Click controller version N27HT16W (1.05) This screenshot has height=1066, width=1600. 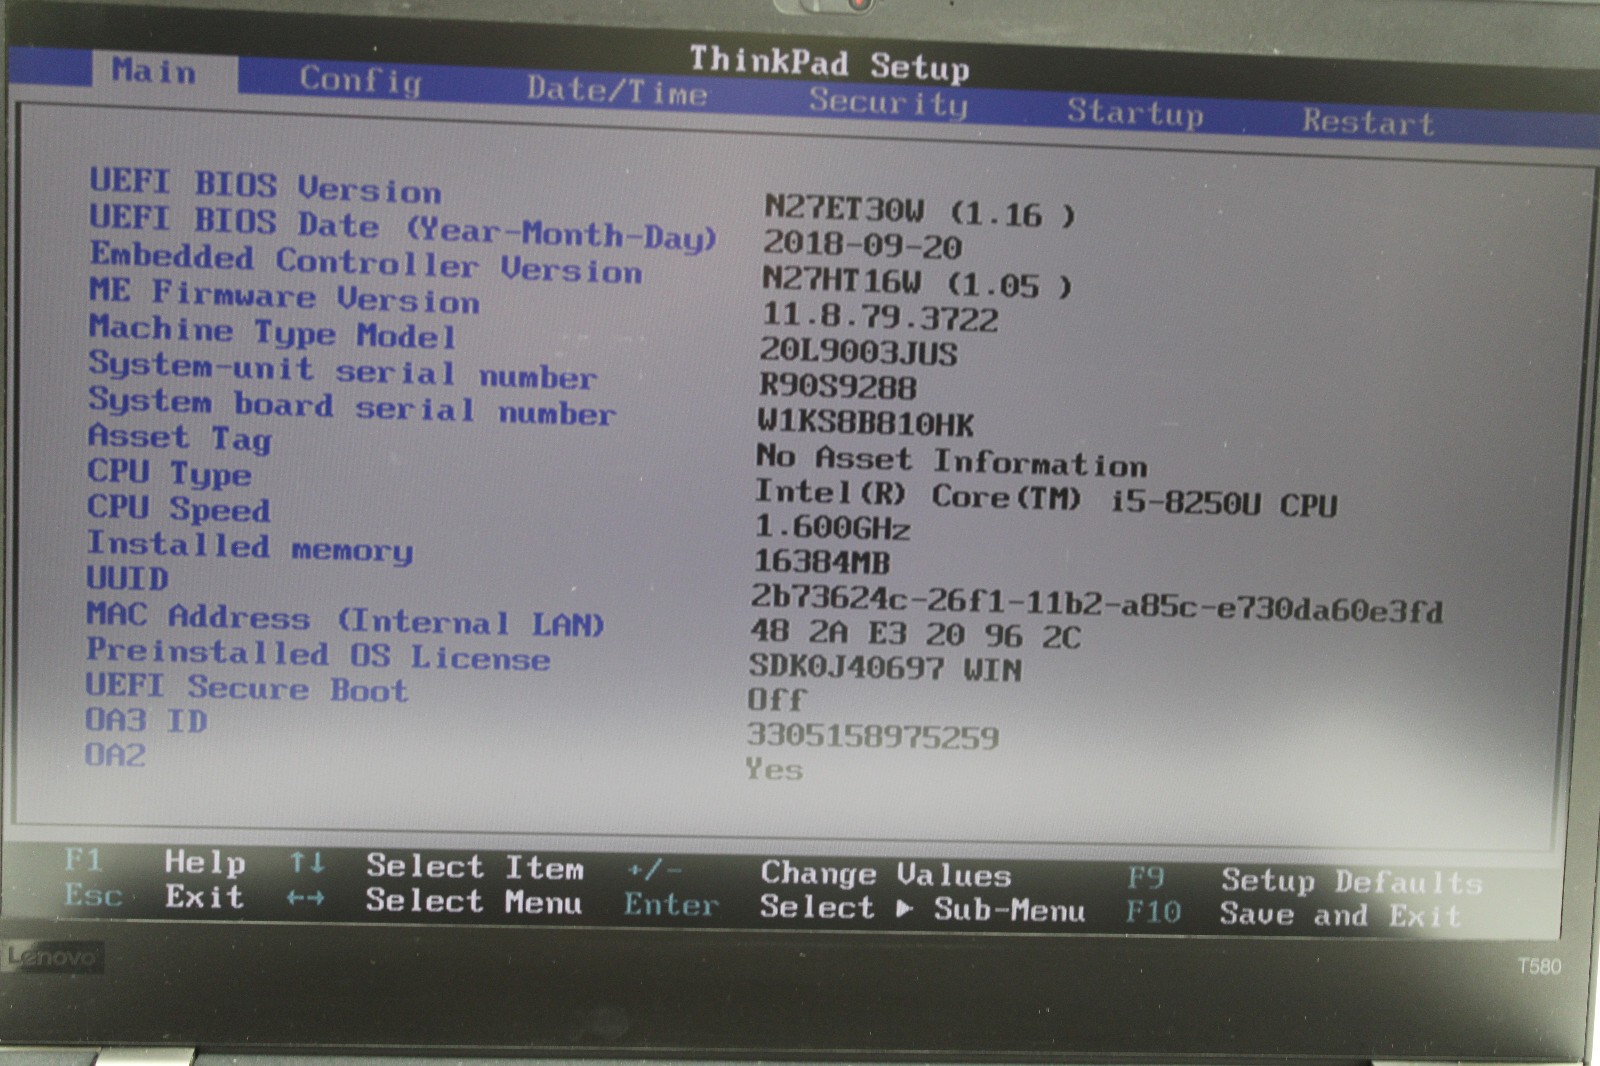tap(916, 283)
